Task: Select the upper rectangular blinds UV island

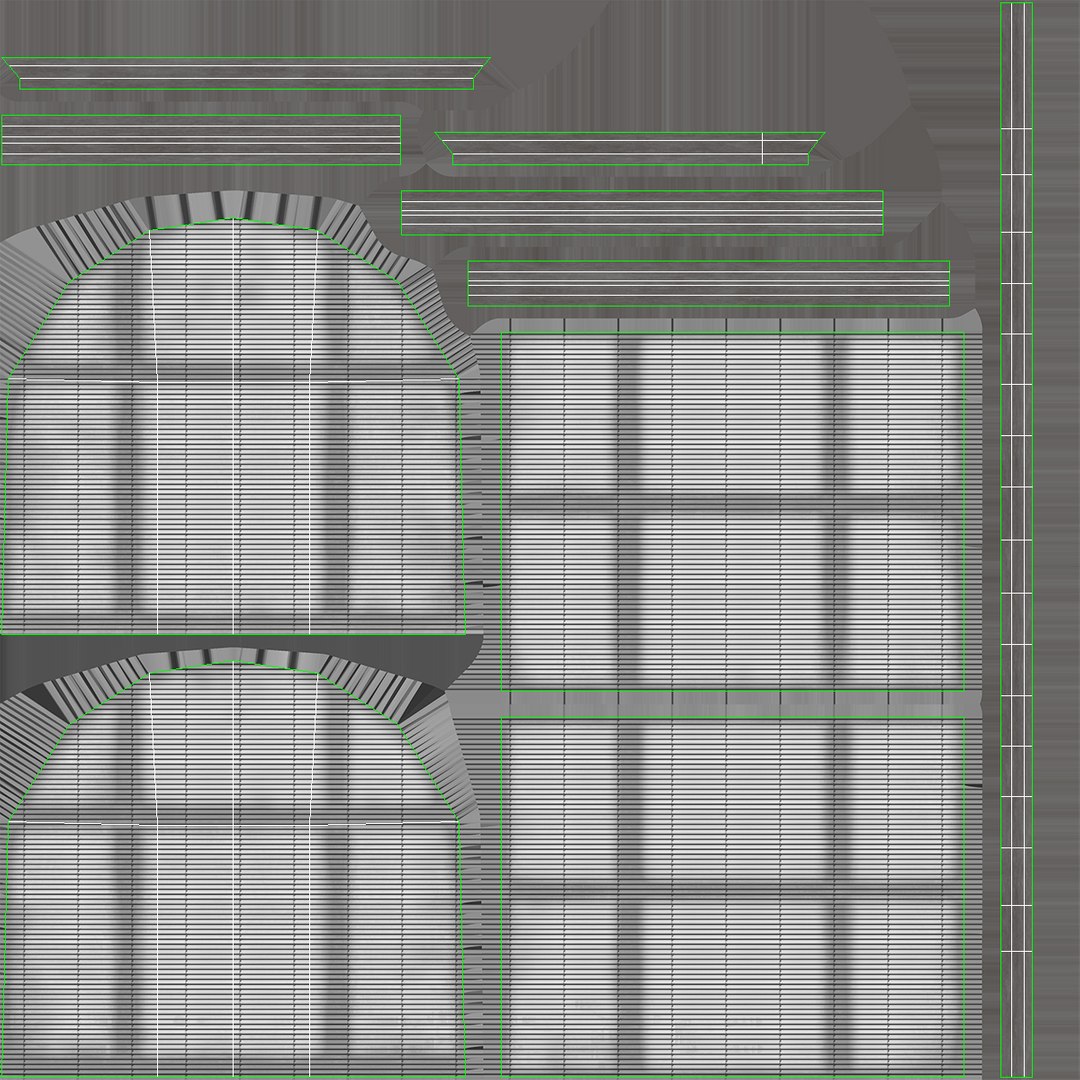Action: [x=732, y=512]
